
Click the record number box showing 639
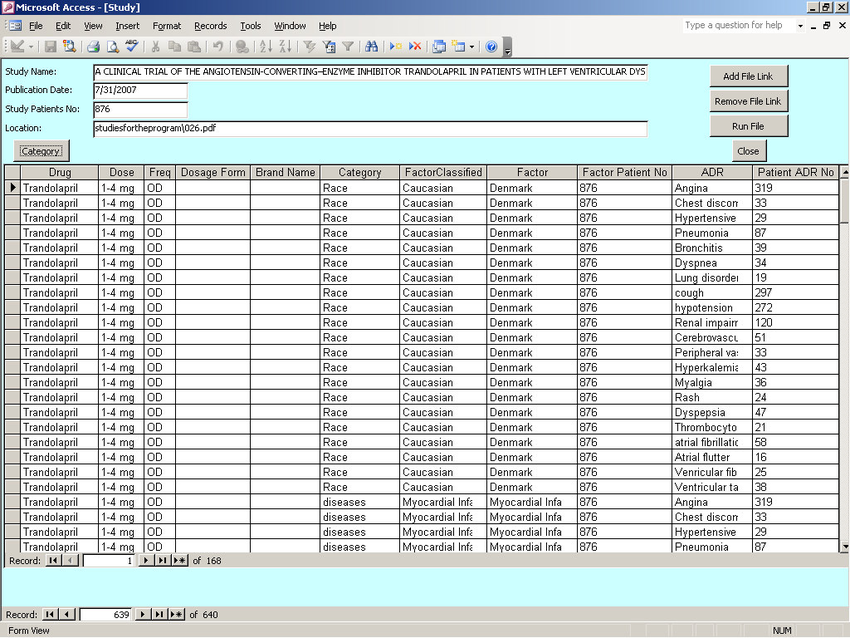[106, 615]
